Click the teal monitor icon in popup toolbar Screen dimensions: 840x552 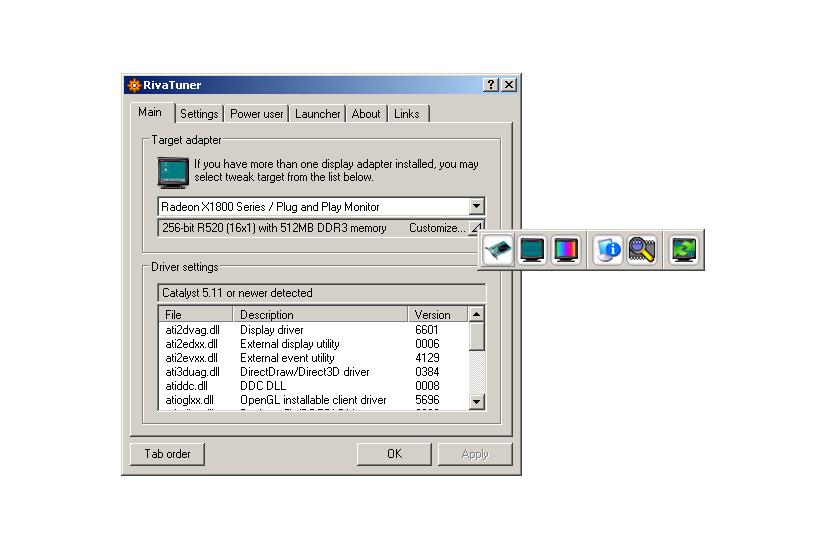tap(532, 250)
